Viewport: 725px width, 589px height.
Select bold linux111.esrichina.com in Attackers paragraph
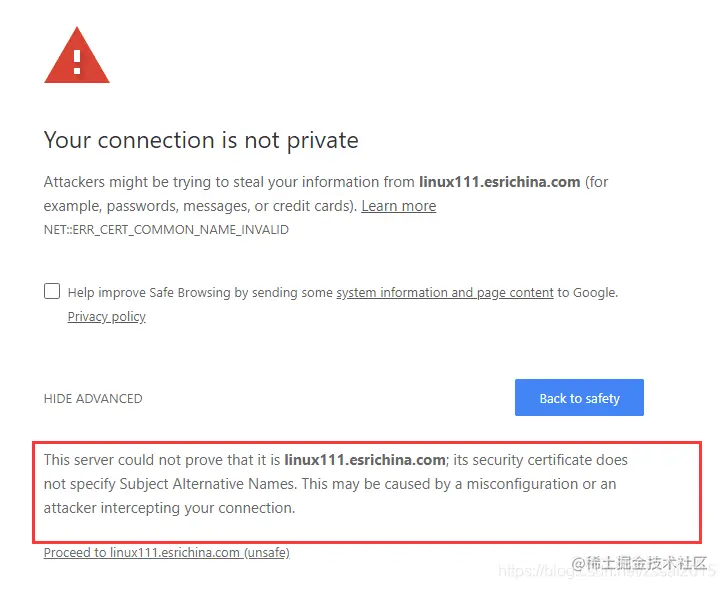(499, 182)
